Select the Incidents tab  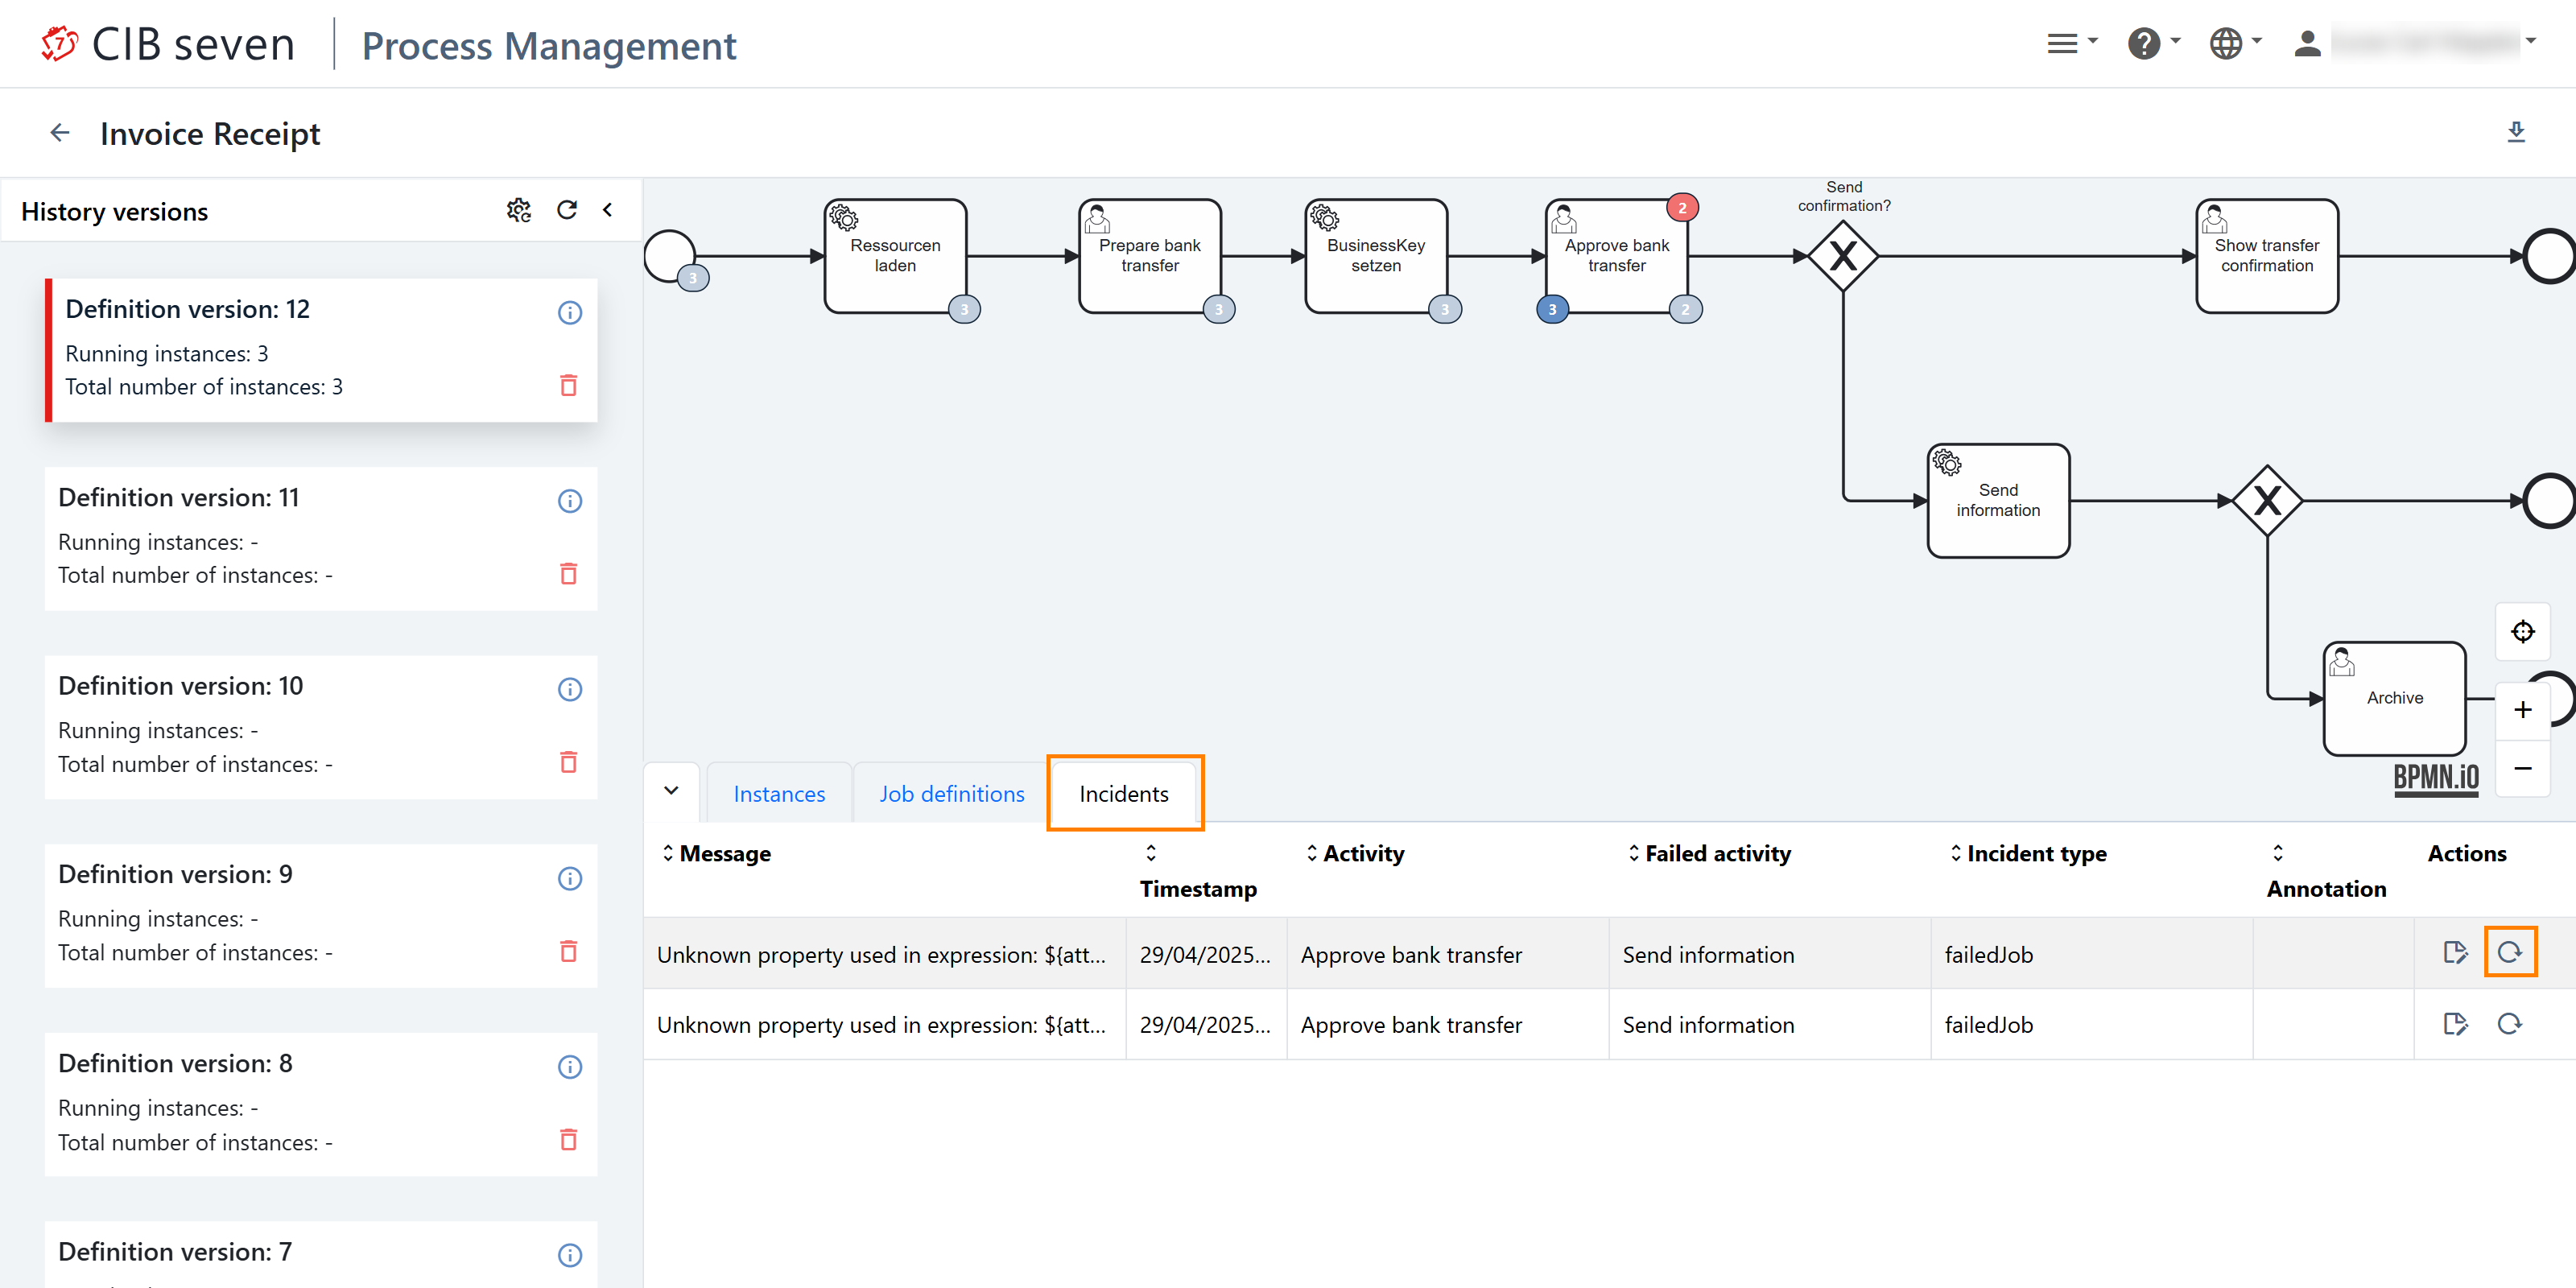(x=1124, y=794)
